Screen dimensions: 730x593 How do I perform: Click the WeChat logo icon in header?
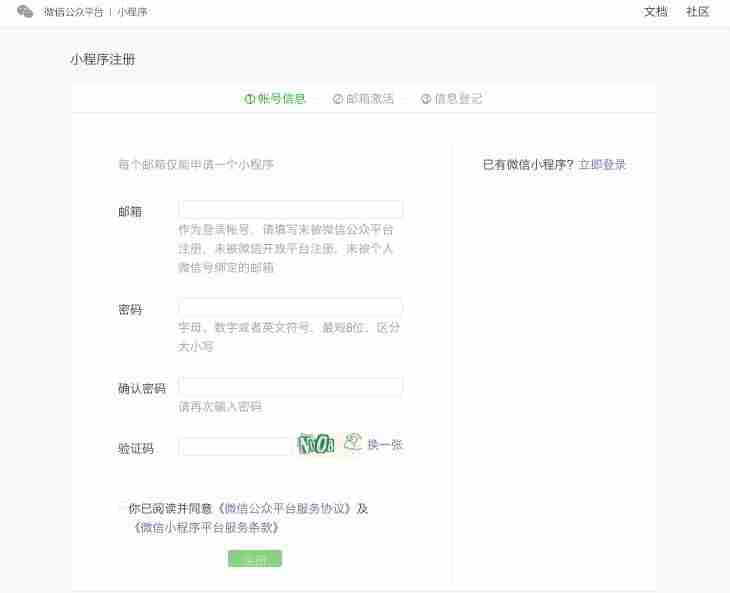point(25,12)
